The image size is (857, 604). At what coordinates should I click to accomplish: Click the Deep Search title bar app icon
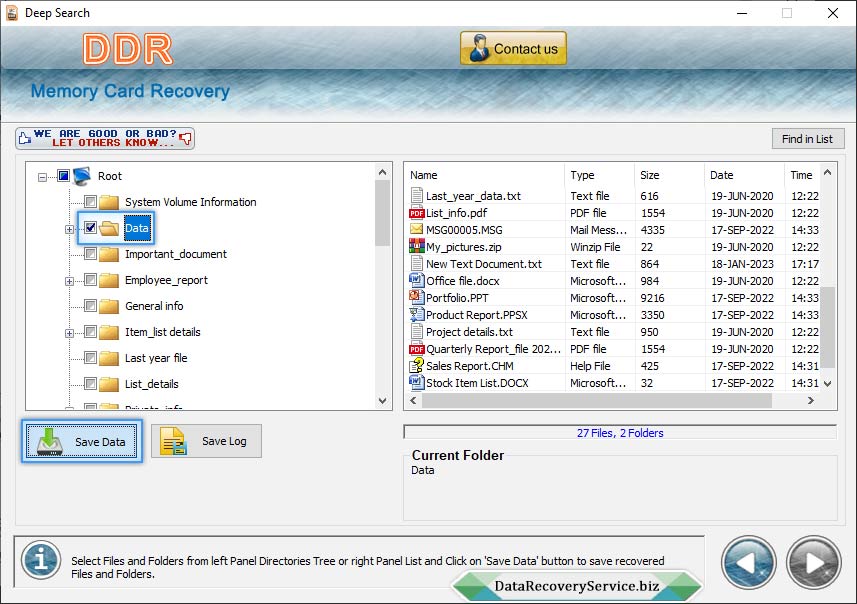pyautogui.click(x=11, y=13)
